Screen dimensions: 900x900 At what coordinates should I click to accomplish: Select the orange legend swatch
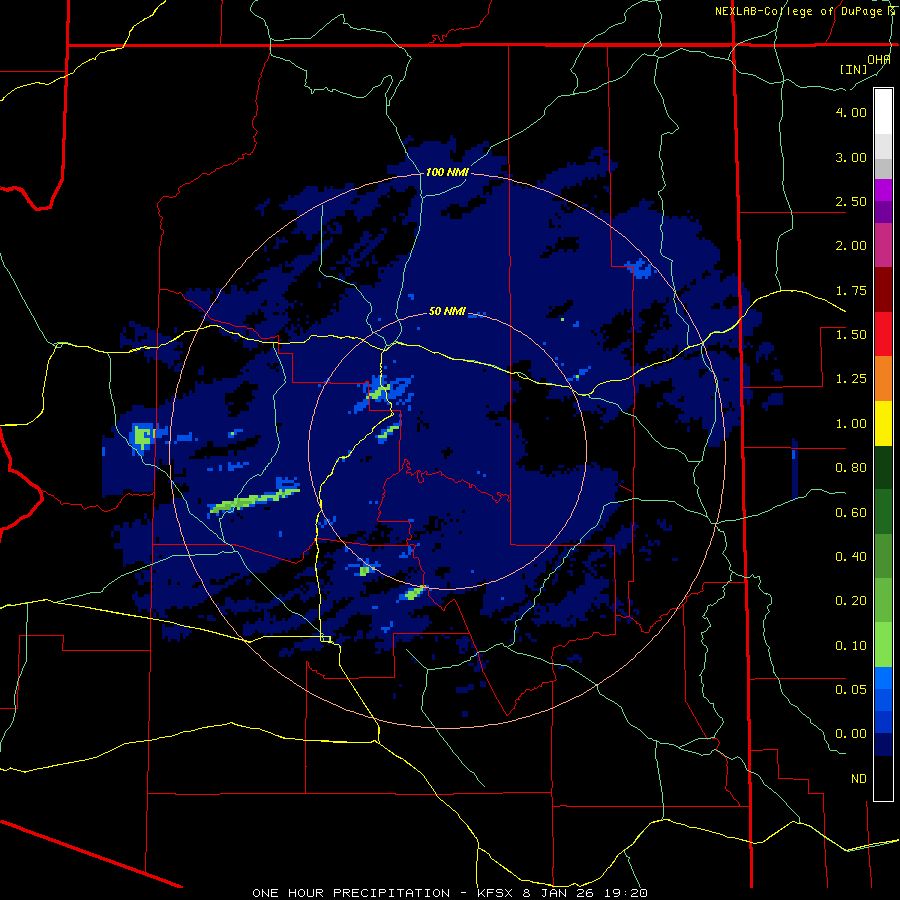pyautogui.click(x=883, y=379)
